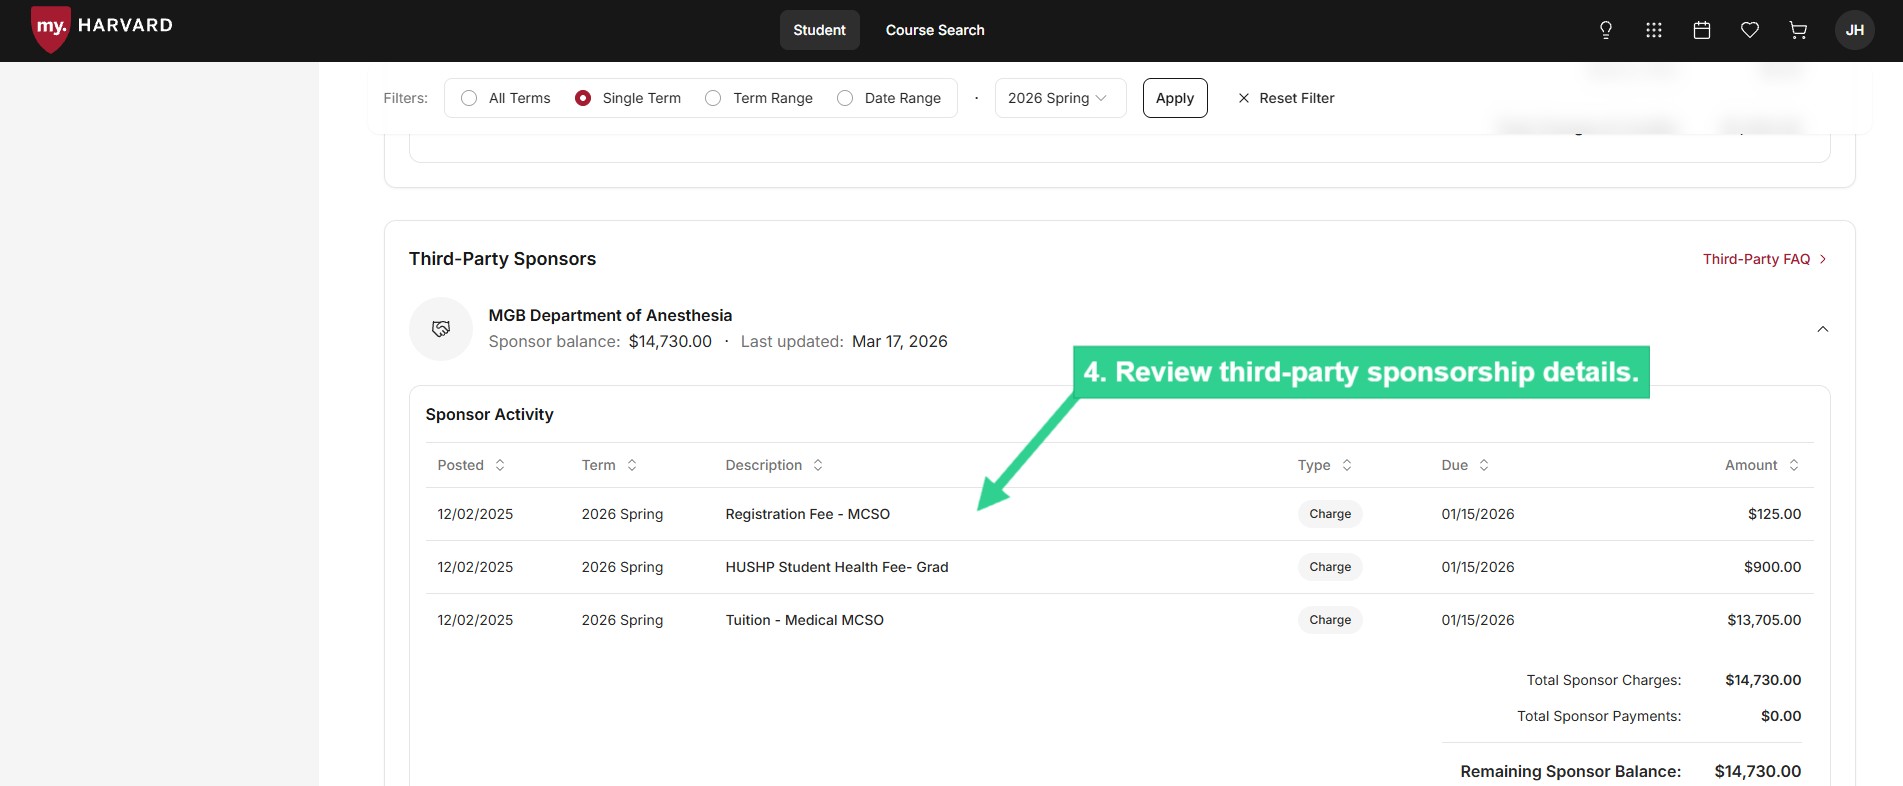Sort by Due column arrows
Image resolution: width=1903 pixels, height=786 pixels.
tap(1484, 465)
